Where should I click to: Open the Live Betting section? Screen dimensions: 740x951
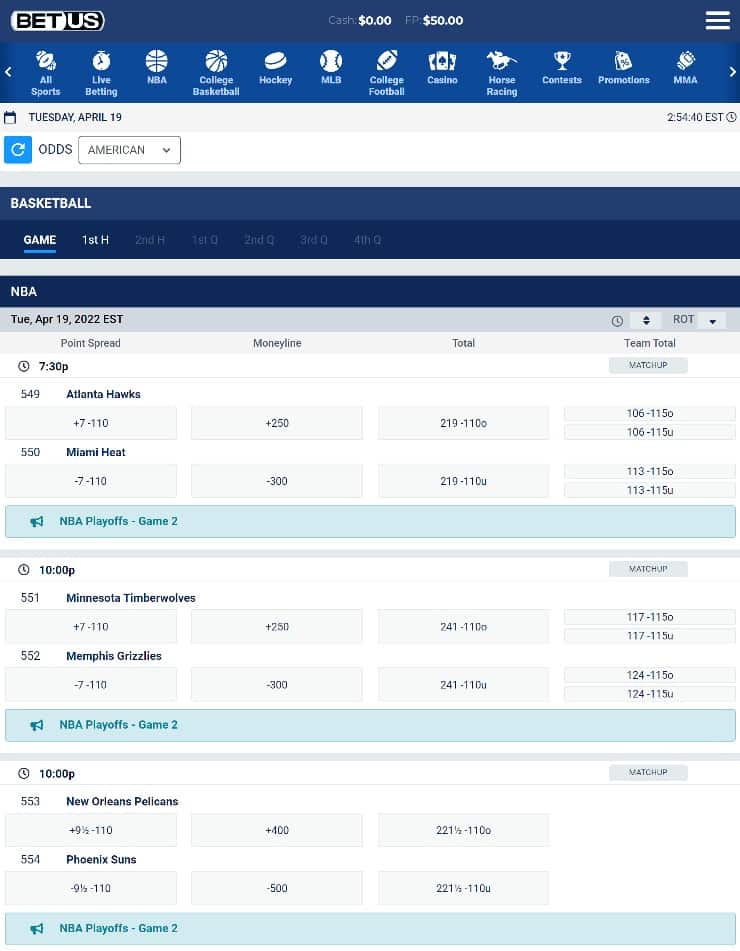[x=101, y=73]
